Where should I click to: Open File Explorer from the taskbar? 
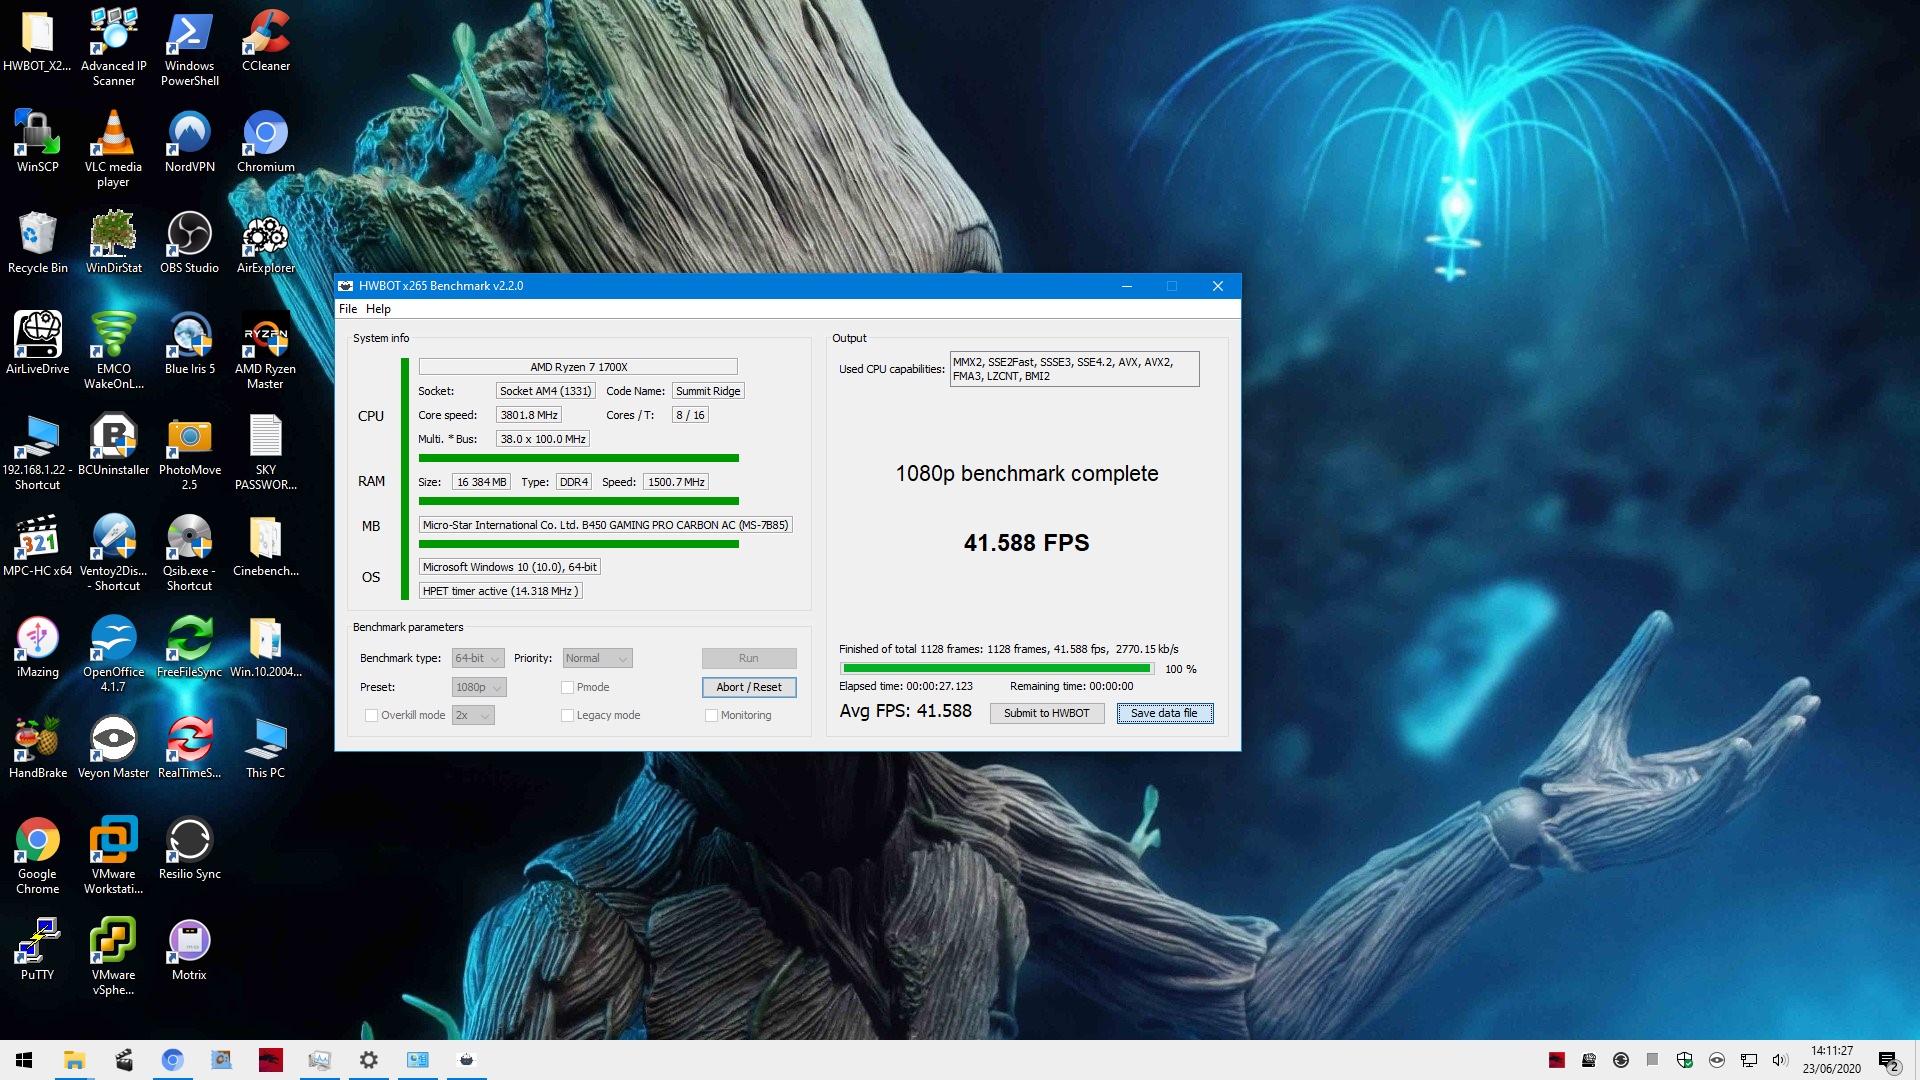tap(74, 1060)
